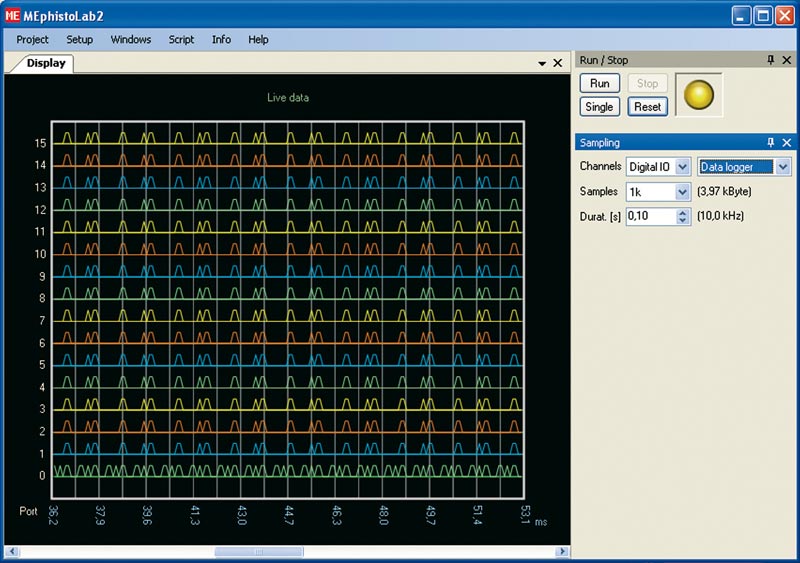Image resolution: width=800 pixels, height=563 pixels.
Task: Click the 44,7 time axis label
Action: [289, 515]
